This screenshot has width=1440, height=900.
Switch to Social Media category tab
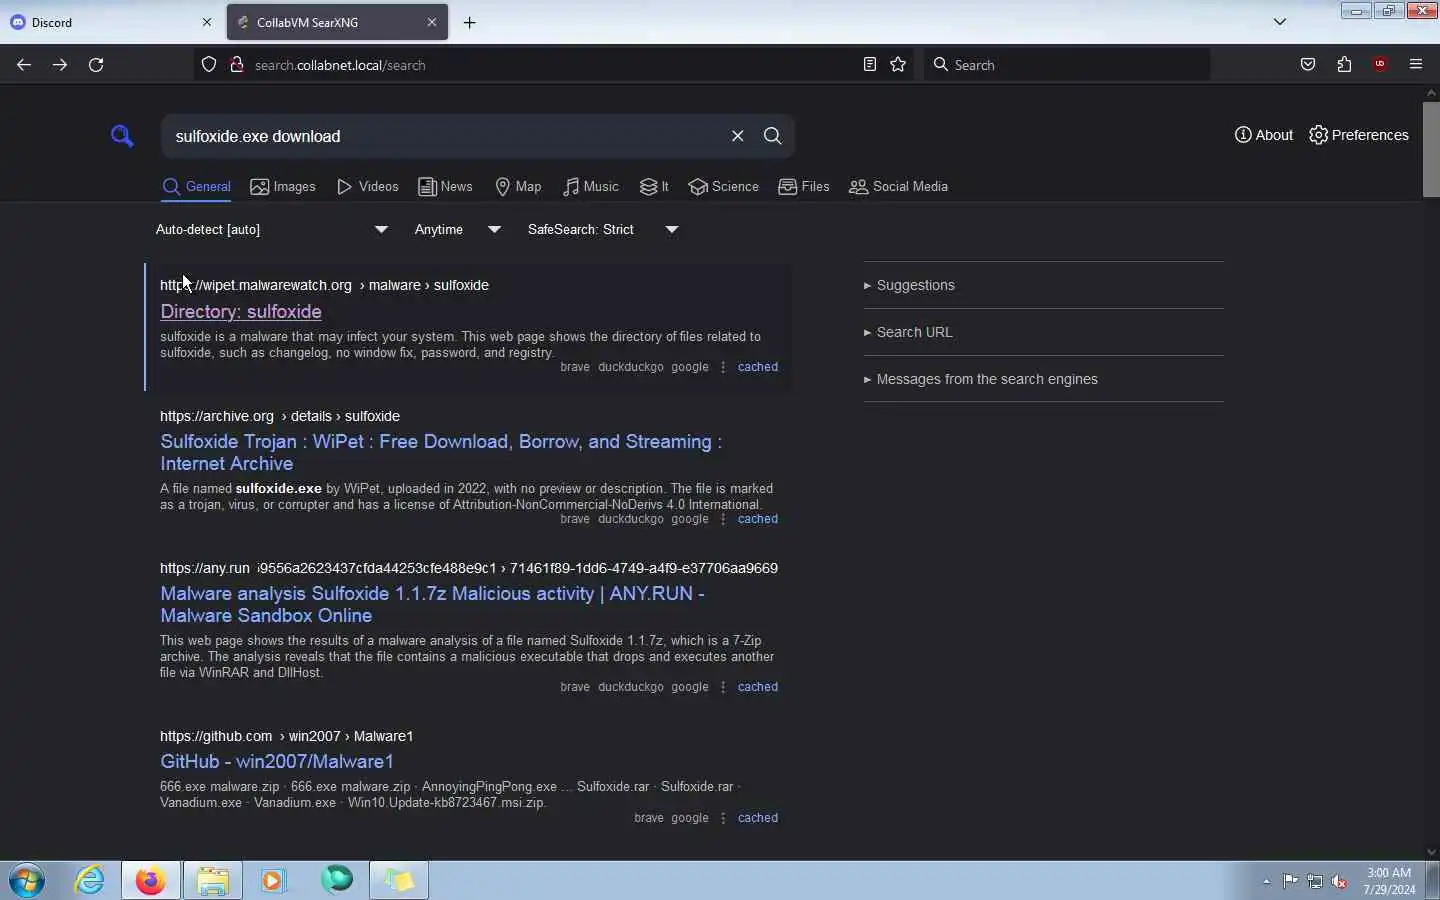coord(898,187)
